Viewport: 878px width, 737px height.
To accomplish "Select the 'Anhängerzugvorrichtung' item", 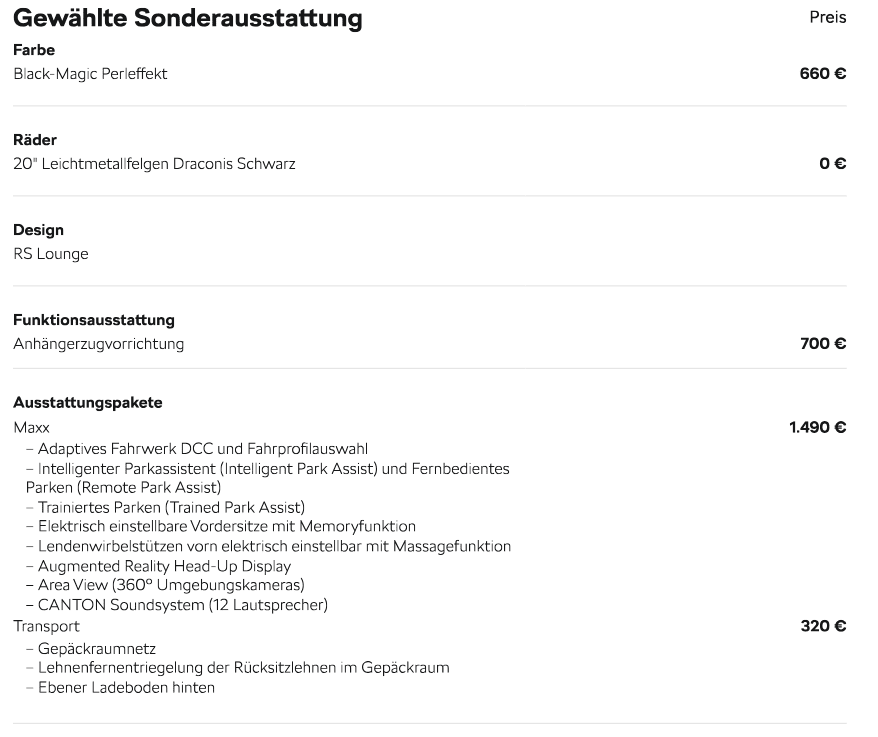I will click(99, 344).
